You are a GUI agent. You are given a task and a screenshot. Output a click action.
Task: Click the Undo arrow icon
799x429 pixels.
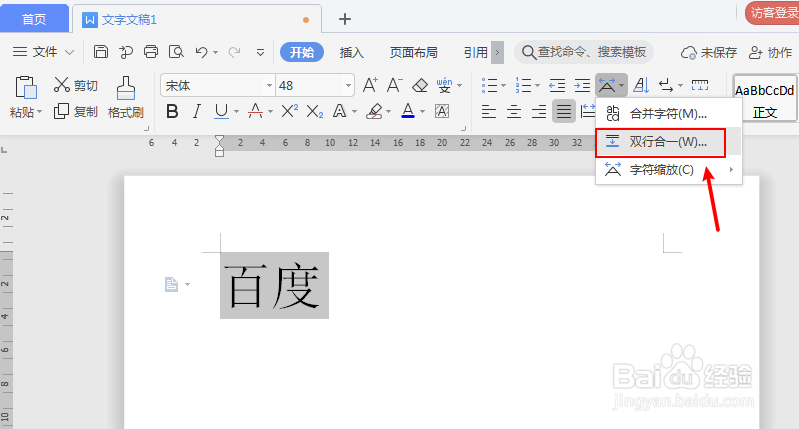[201, 52]
